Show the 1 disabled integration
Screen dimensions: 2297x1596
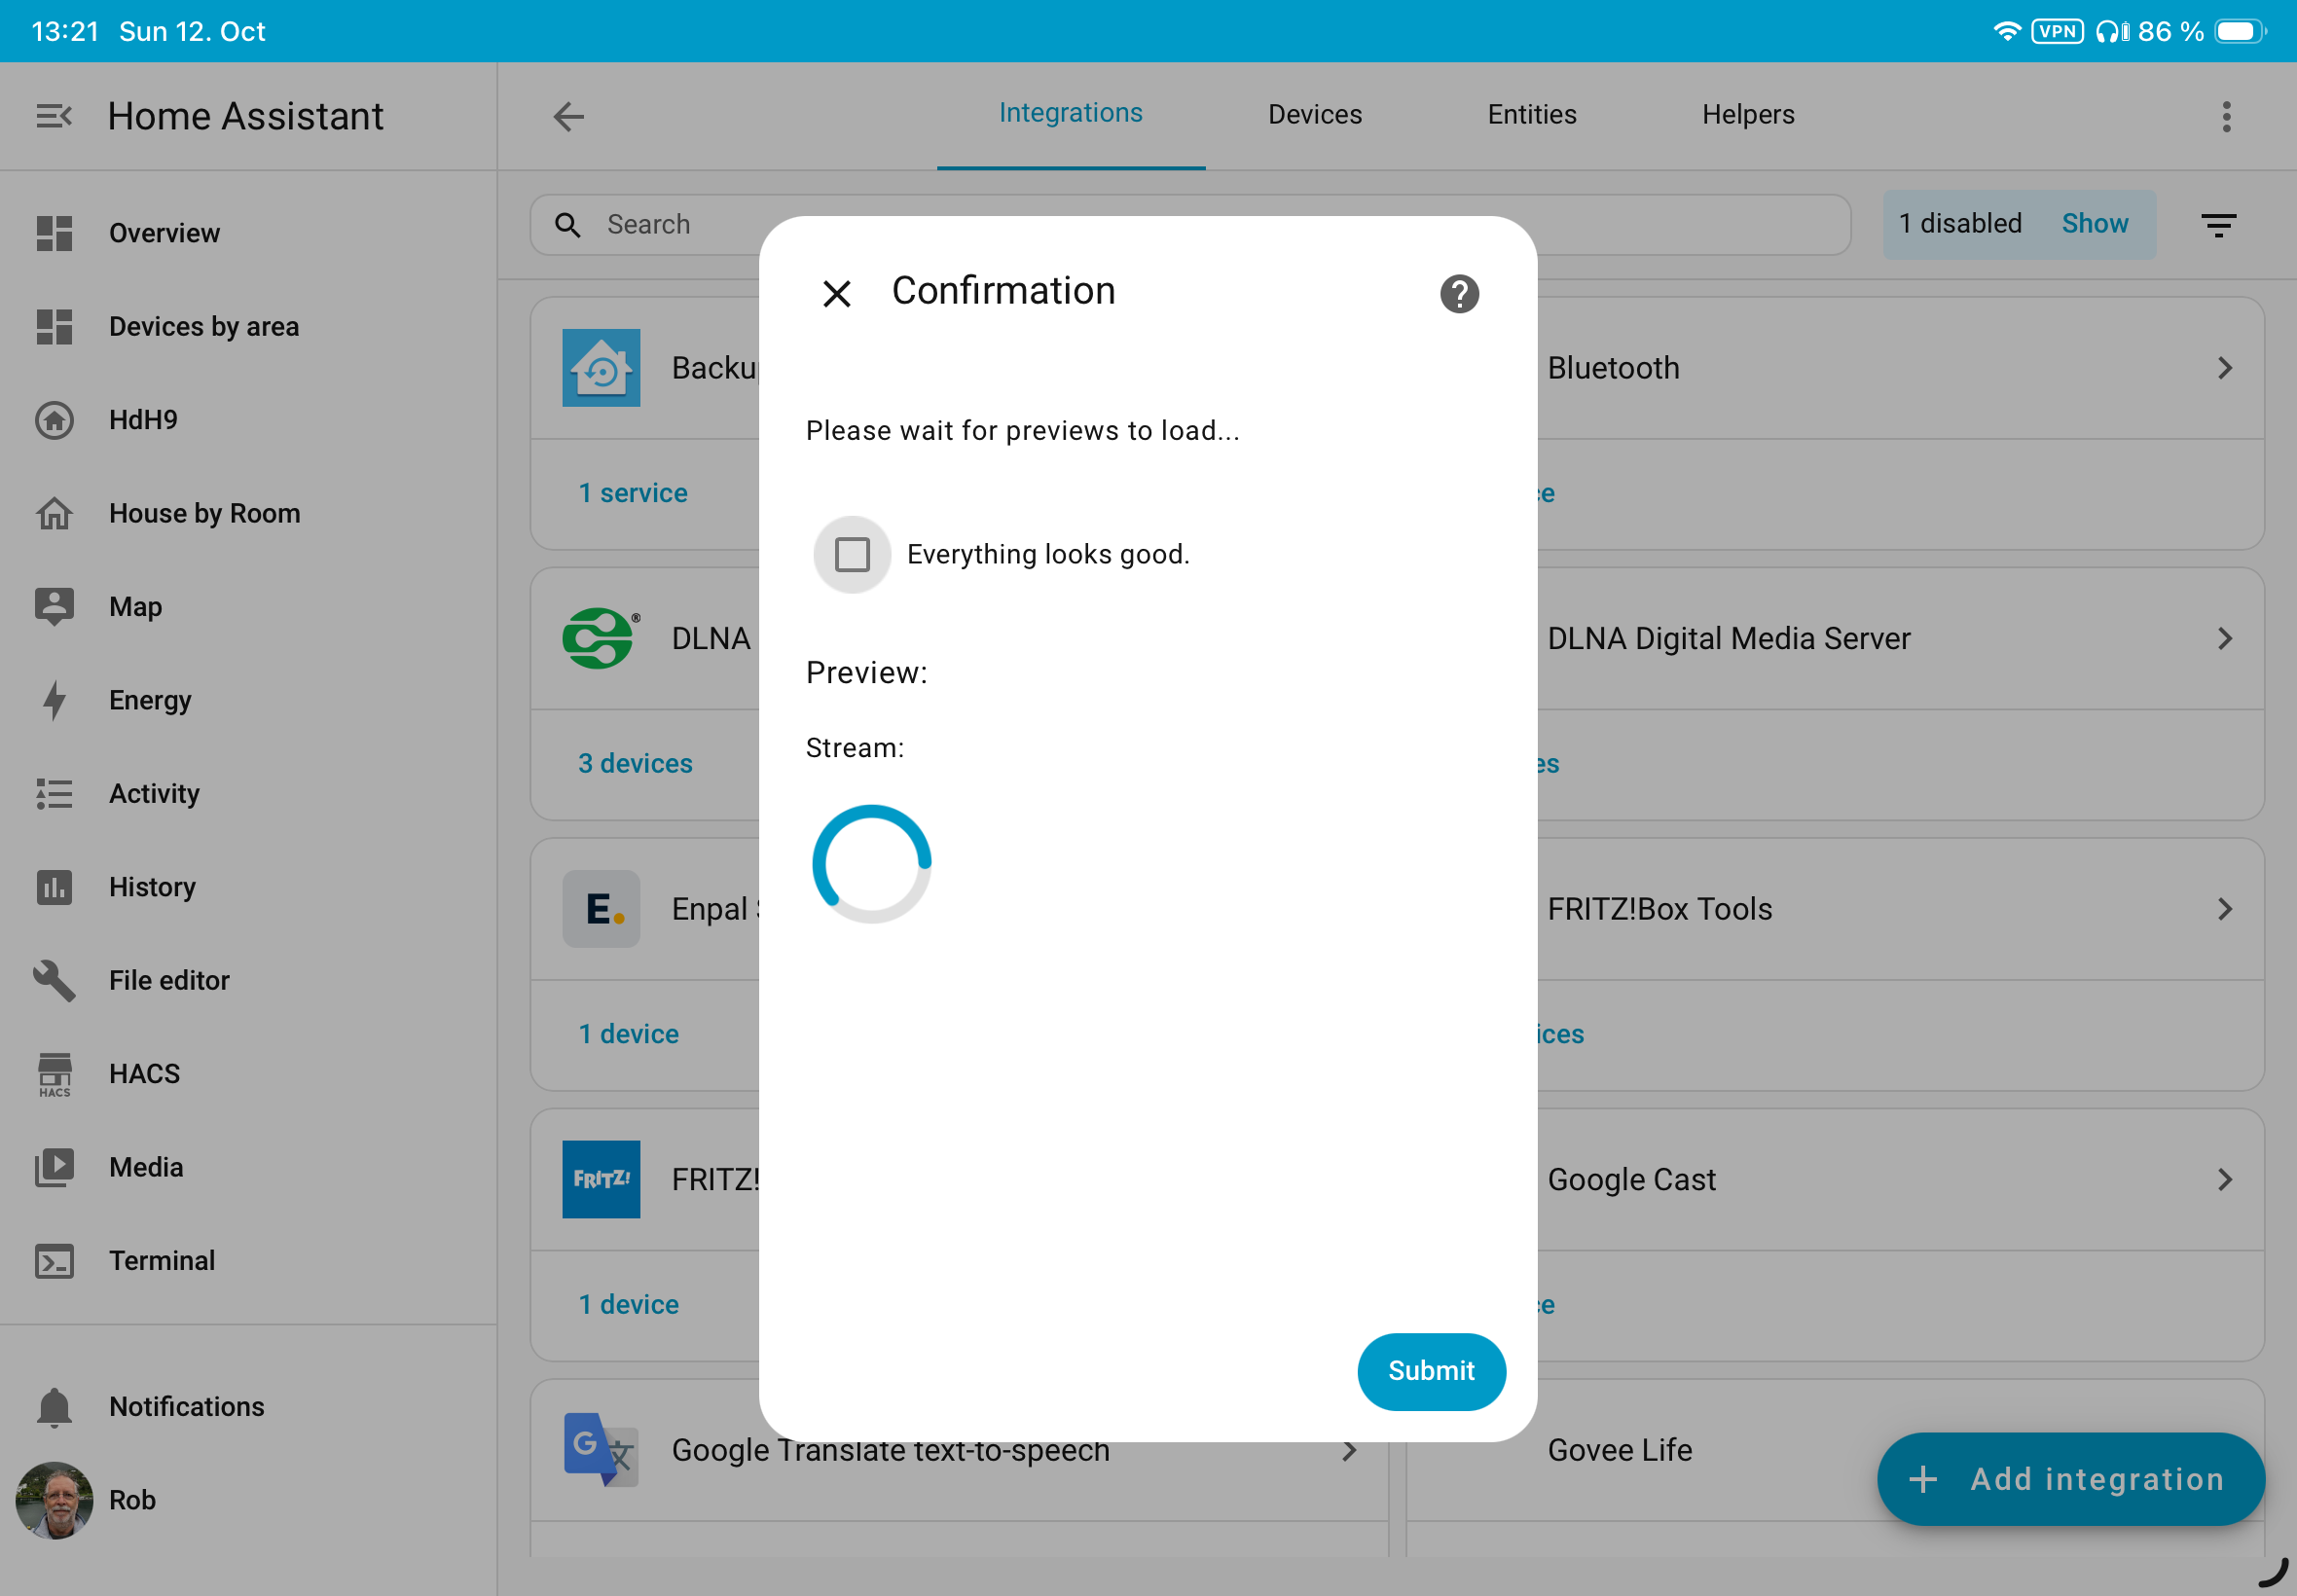pyautogui.click(x=2094, y=224)
